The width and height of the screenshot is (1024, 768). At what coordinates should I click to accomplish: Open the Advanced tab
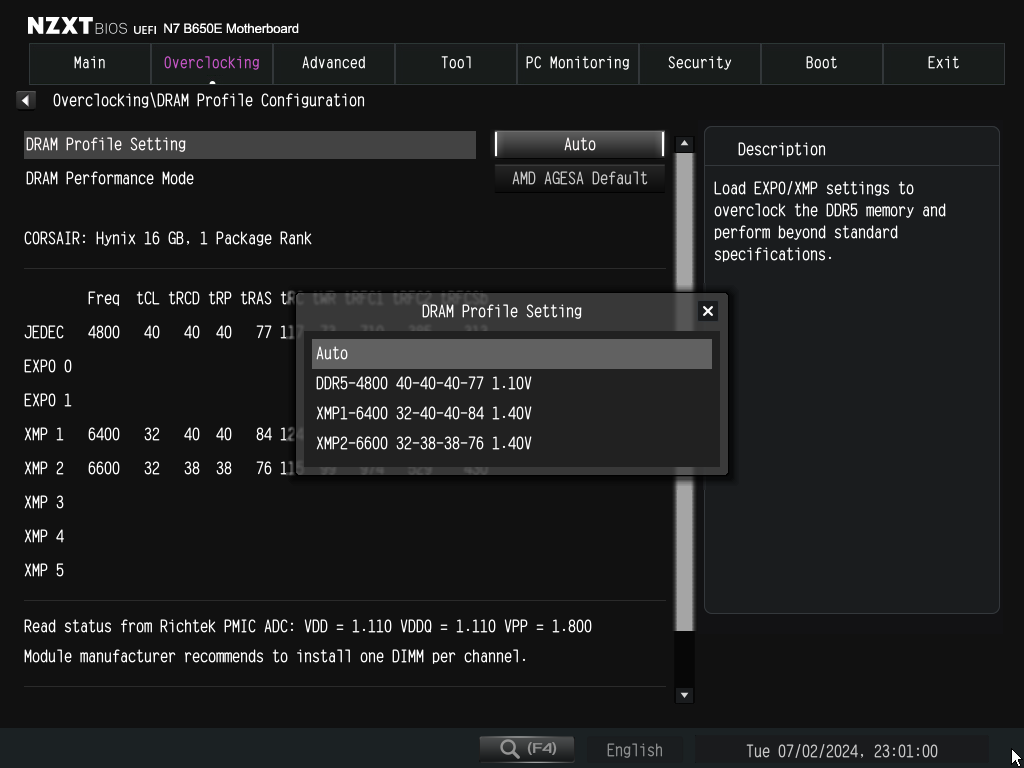click(x=334, y=63)
